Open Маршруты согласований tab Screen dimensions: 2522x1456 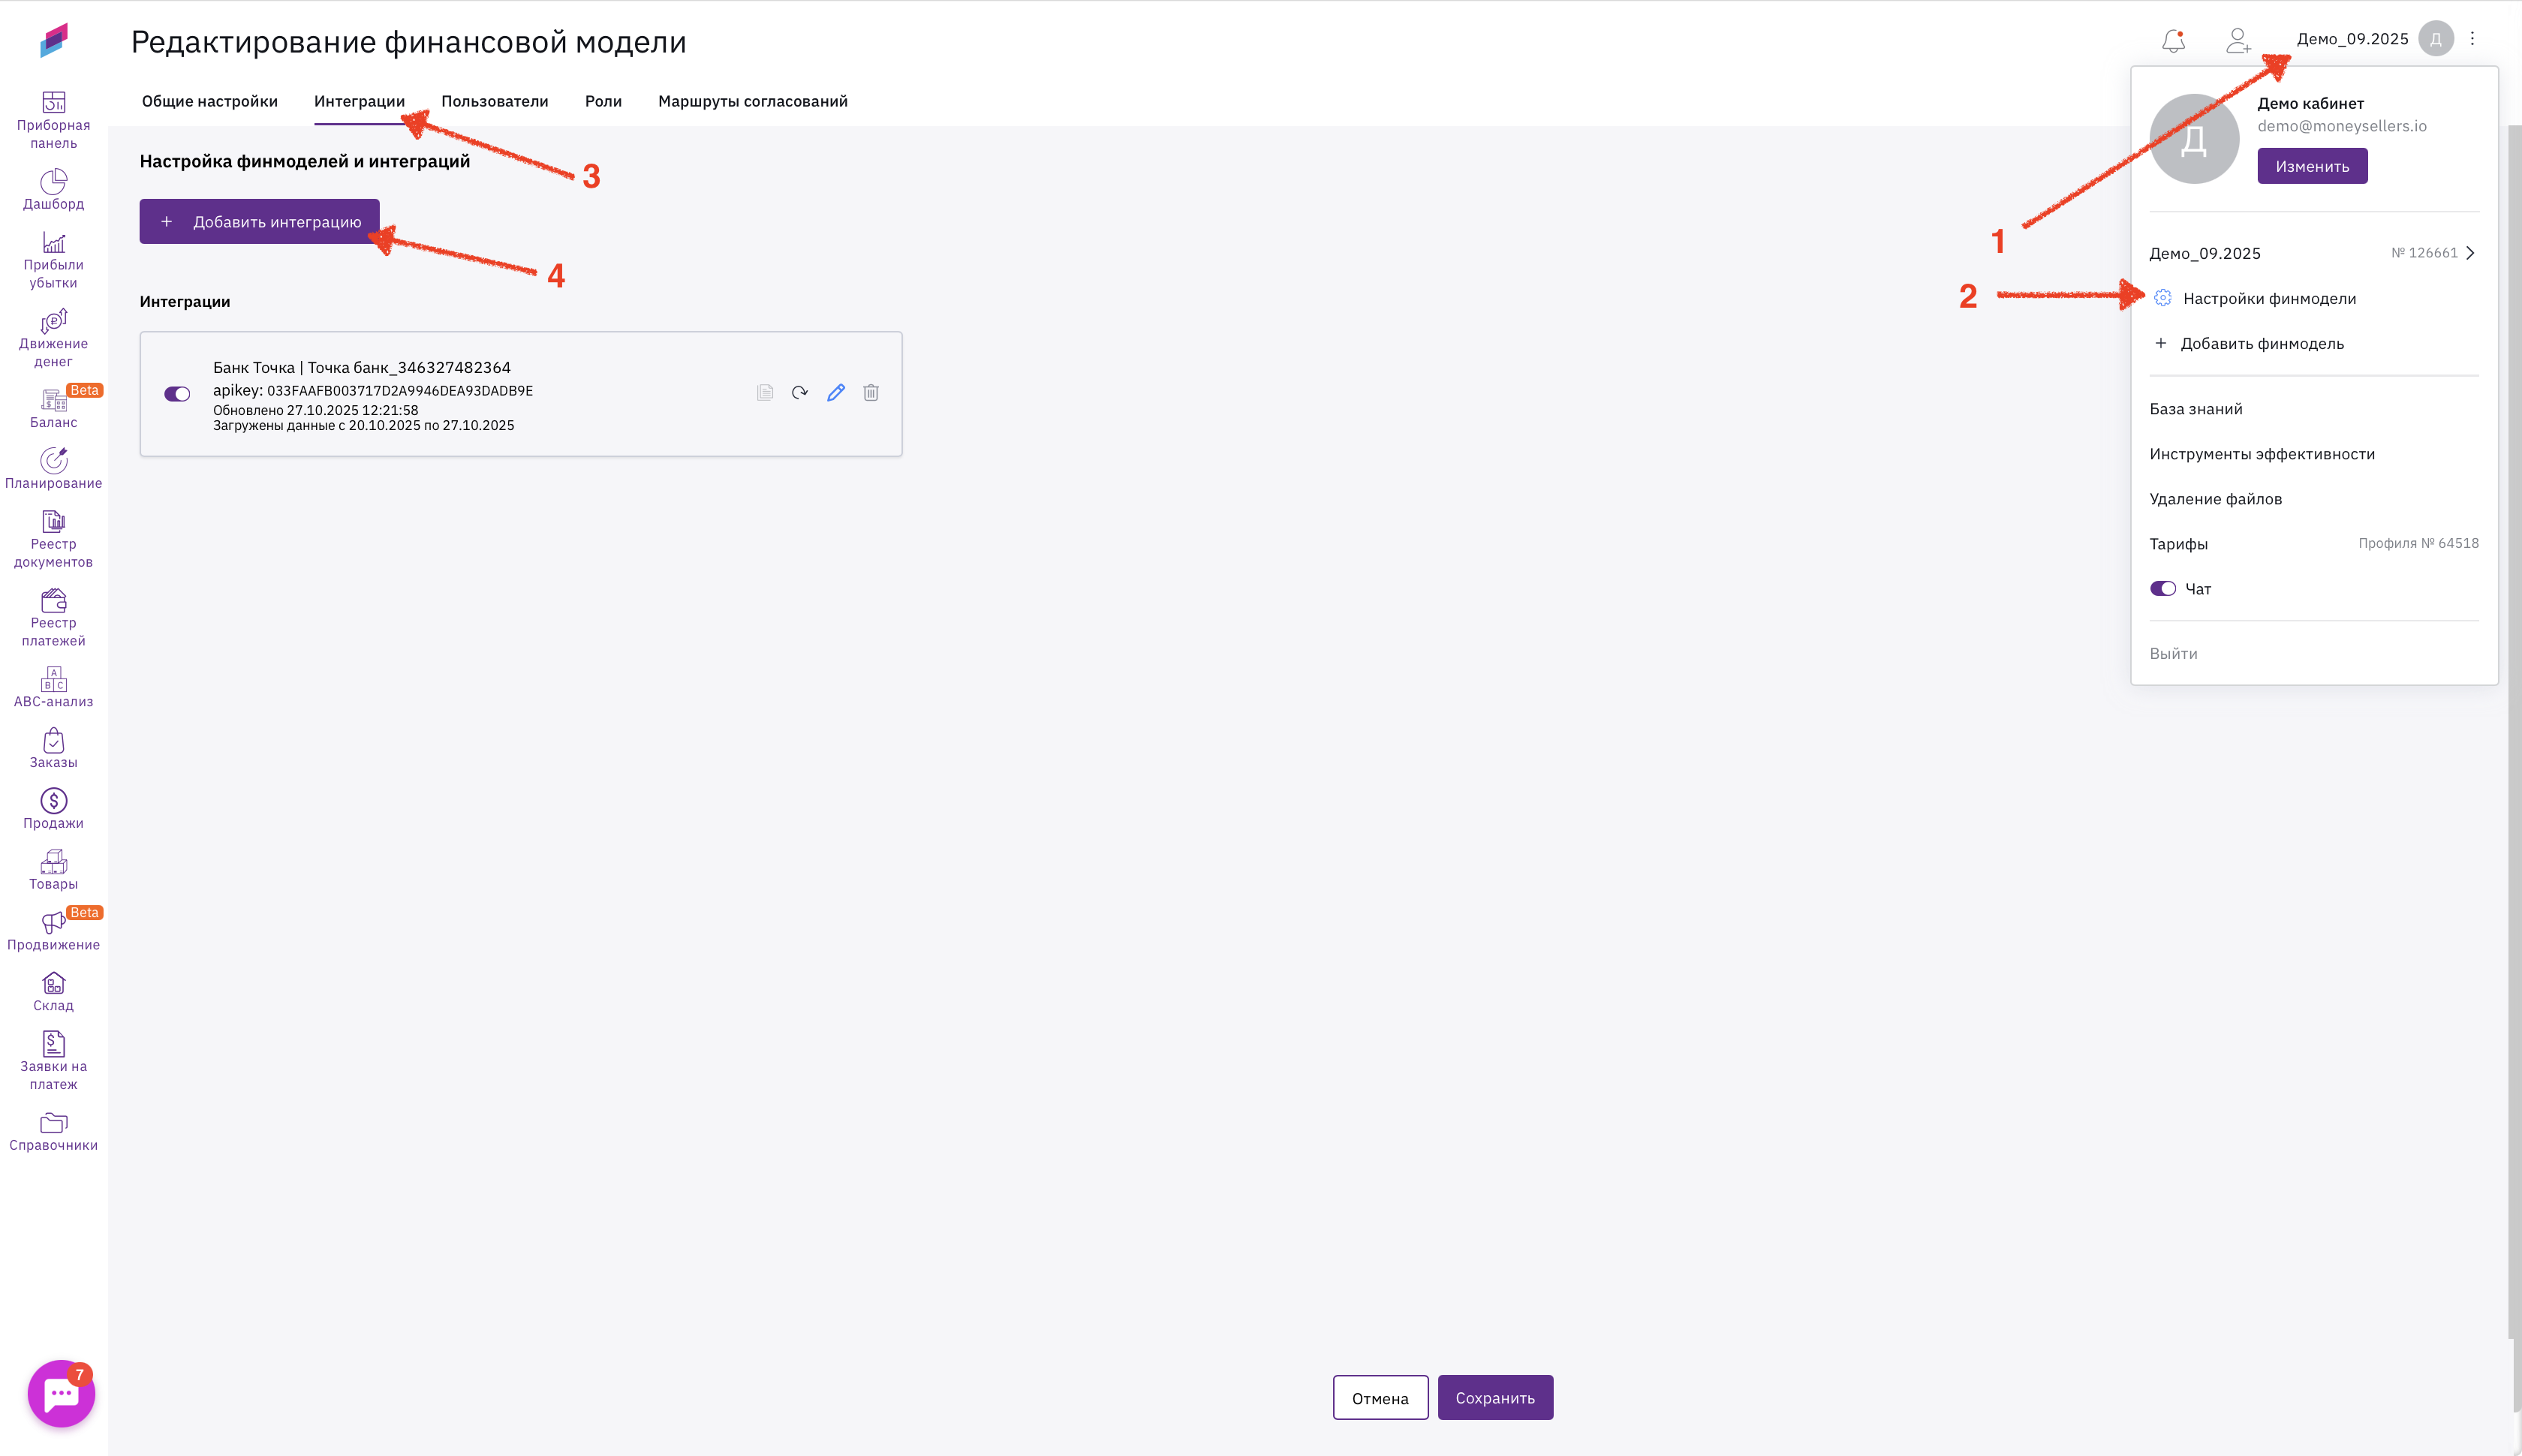click(752, 101)
